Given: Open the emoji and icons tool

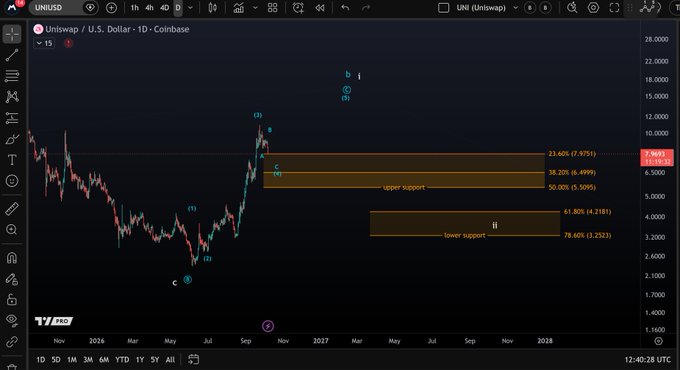Looking at the screenshot, I should (12, 181).
